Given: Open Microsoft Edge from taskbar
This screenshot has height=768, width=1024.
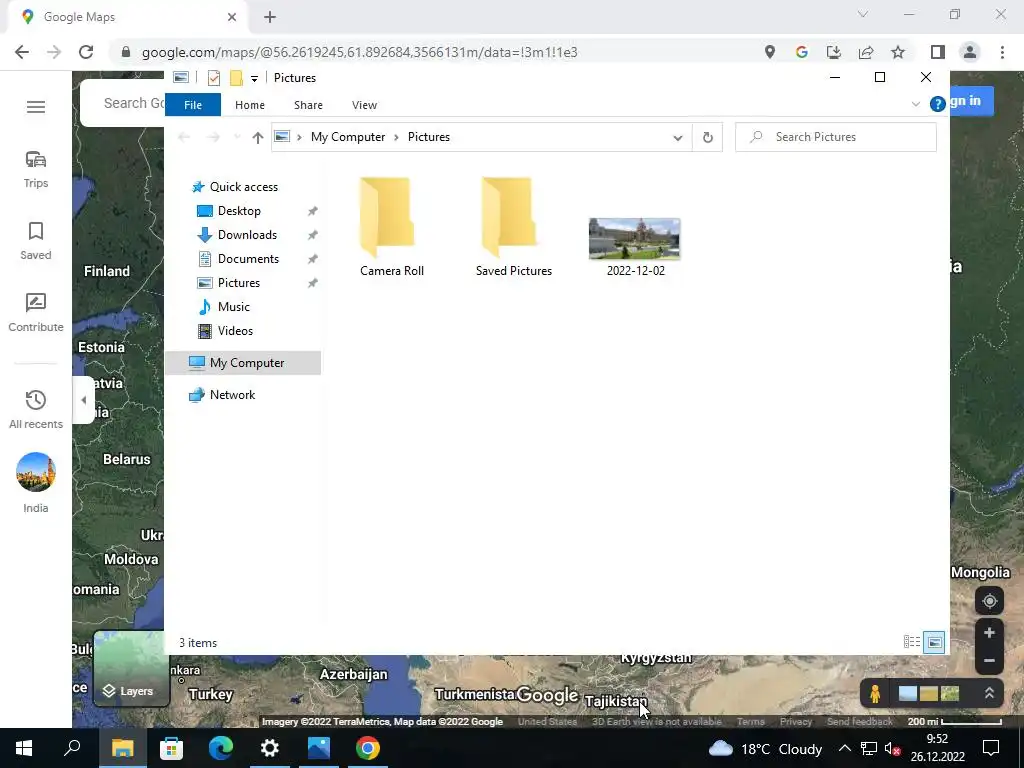Looking at the screenshot, I should [221, 748].
